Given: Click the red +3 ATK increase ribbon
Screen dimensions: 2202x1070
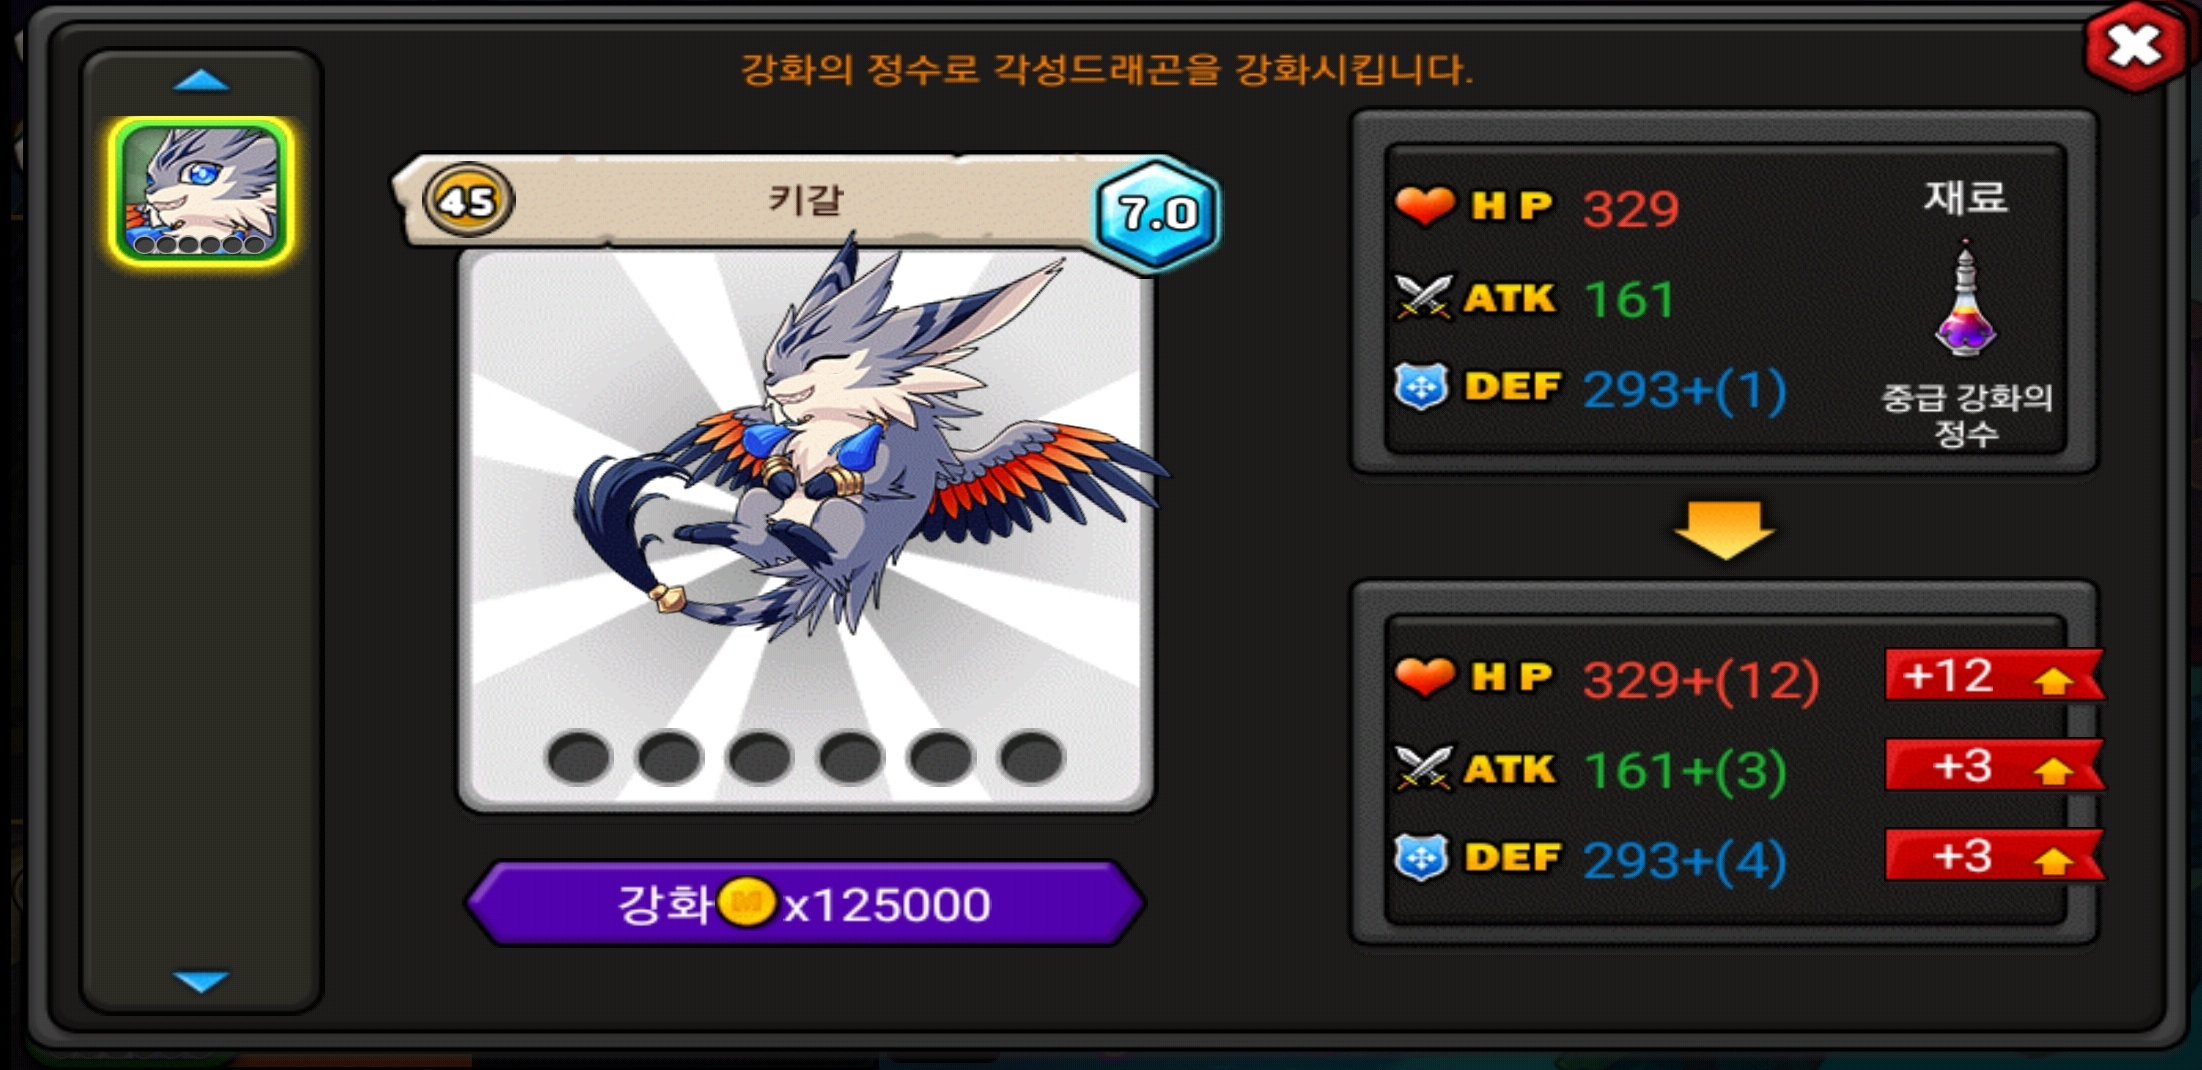Looking at the screenshot, I should pyautogui.click(x=1994, y=766).
